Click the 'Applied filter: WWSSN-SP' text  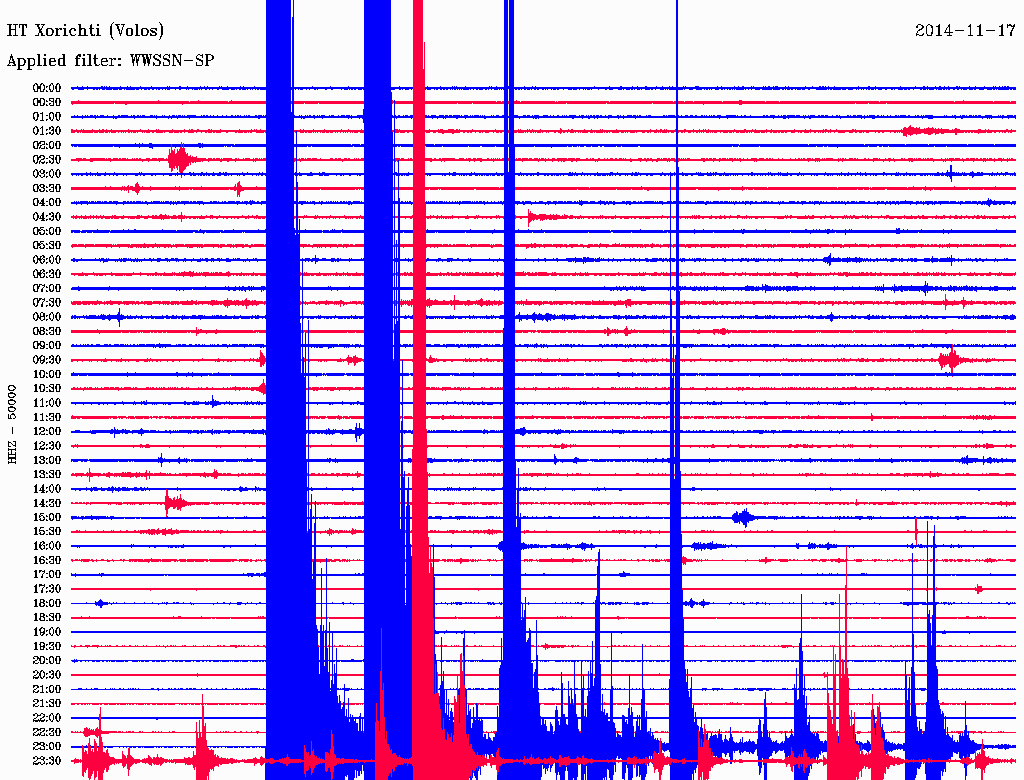coord(110,60)
